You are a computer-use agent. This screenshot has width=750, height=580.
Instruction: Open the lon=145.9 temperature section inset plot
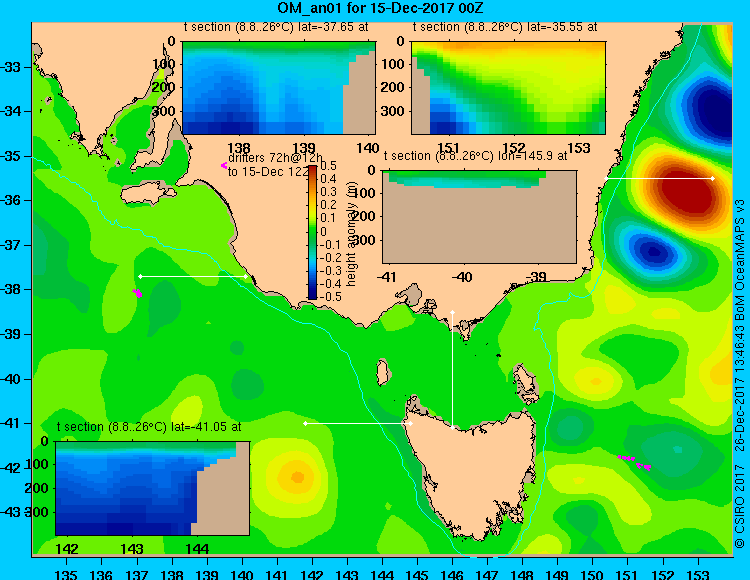(479, 216)
